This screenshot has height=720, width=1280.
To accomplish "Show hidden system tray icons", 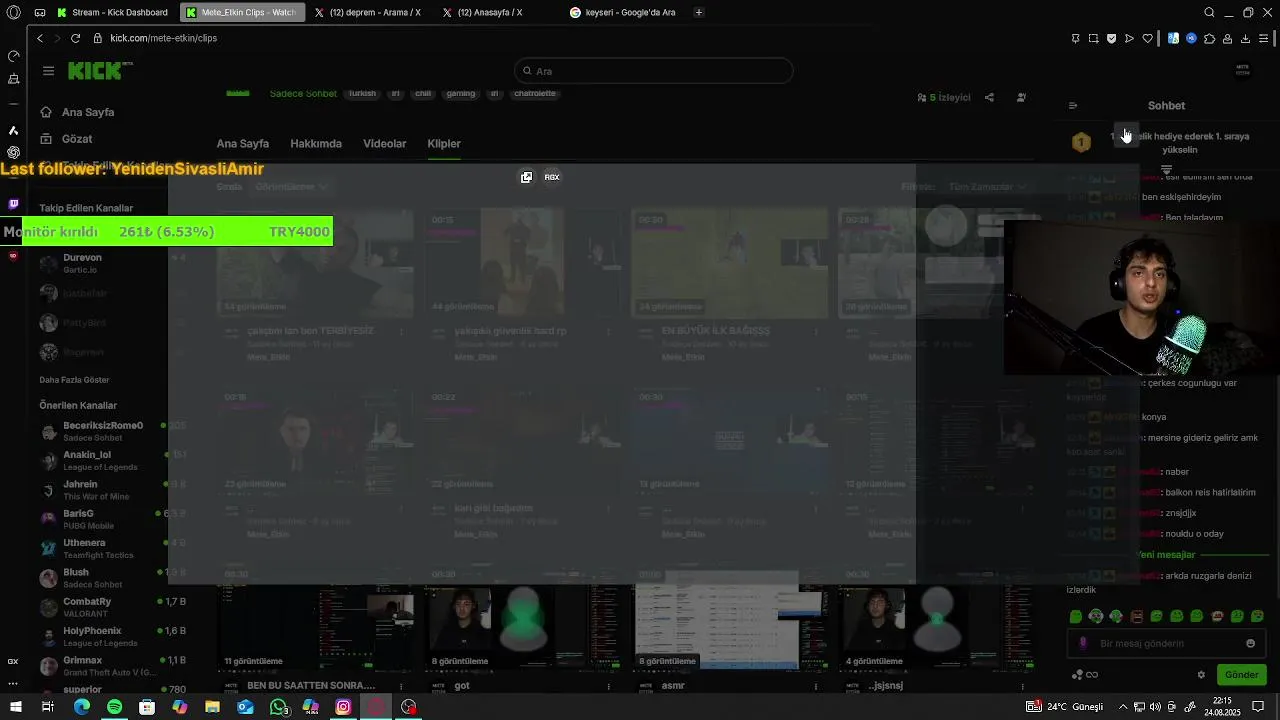I will pyautogui.click(x=1121, y=707).
